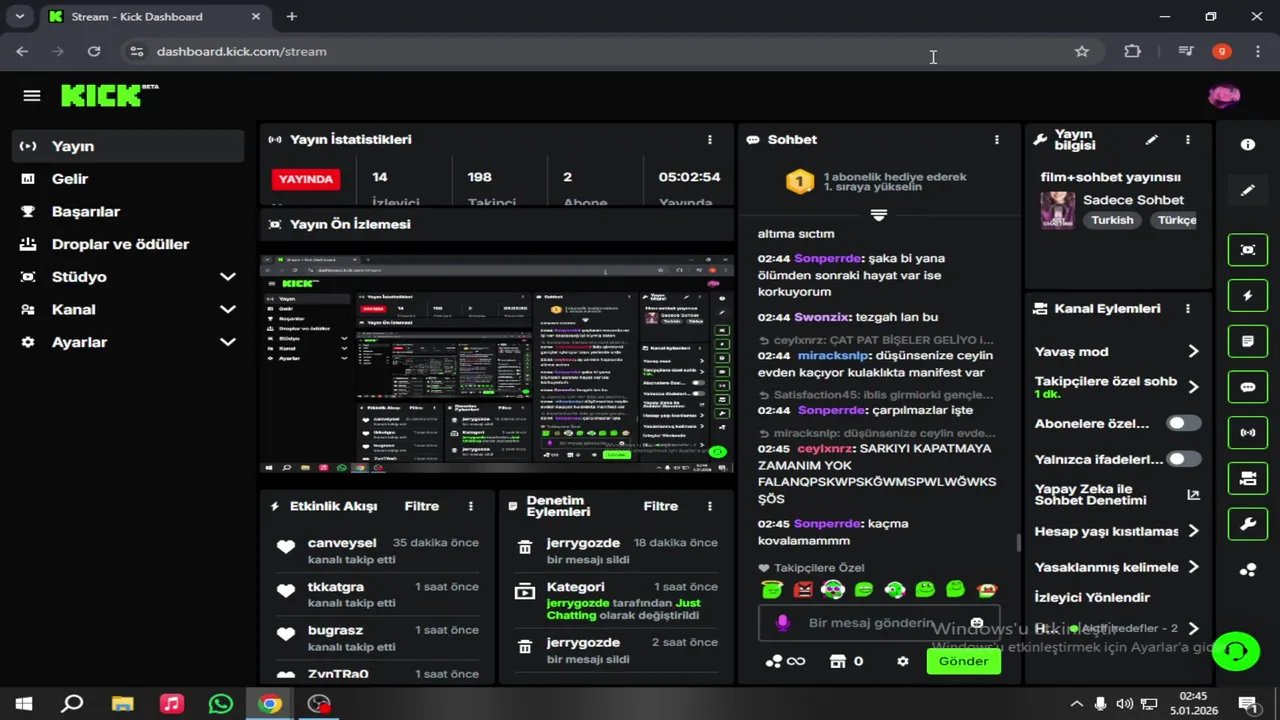Open Takipçilere özel sohbet options arrow
Viewport: 1280px width, 720px height.
1193,387
